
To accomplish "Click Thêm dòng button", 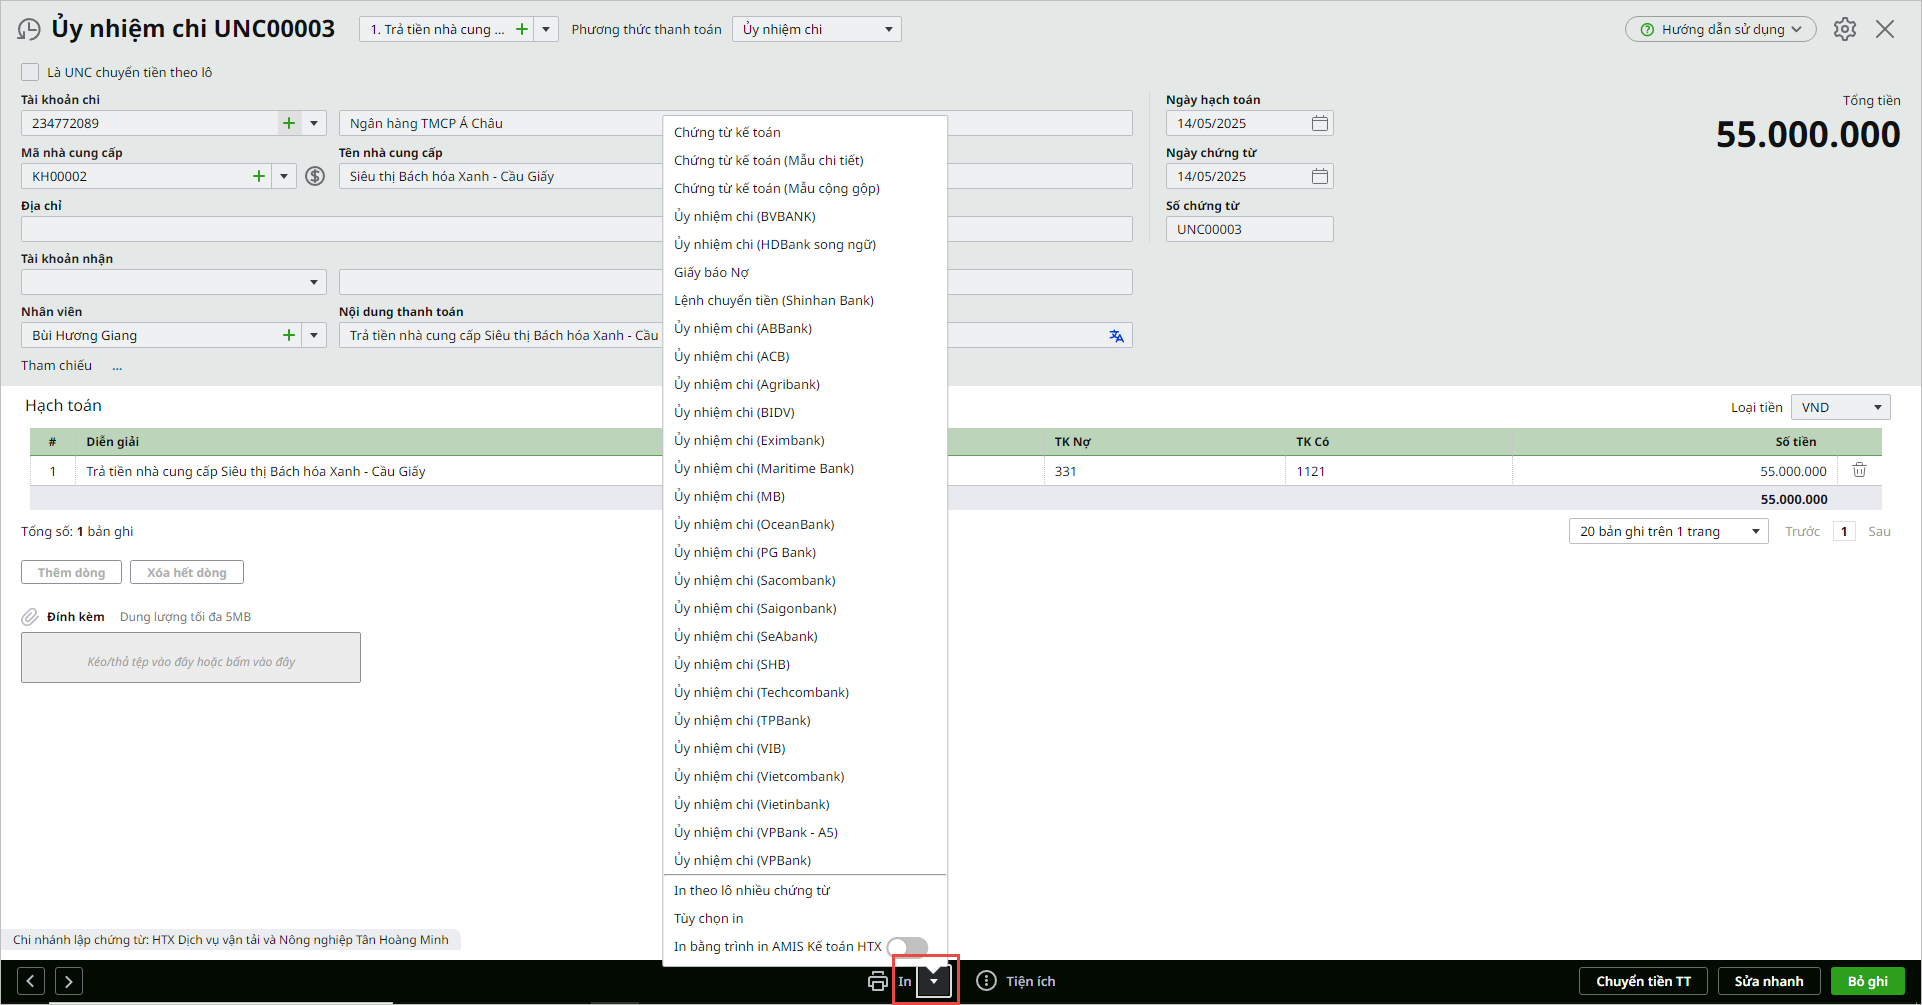I will [x=71, y=572].
